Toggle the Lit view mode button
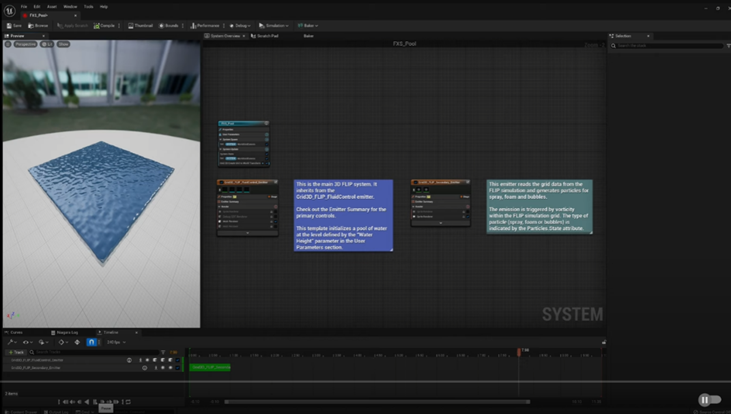This screenshot has height=414, width=731. [x=49, y=44]
